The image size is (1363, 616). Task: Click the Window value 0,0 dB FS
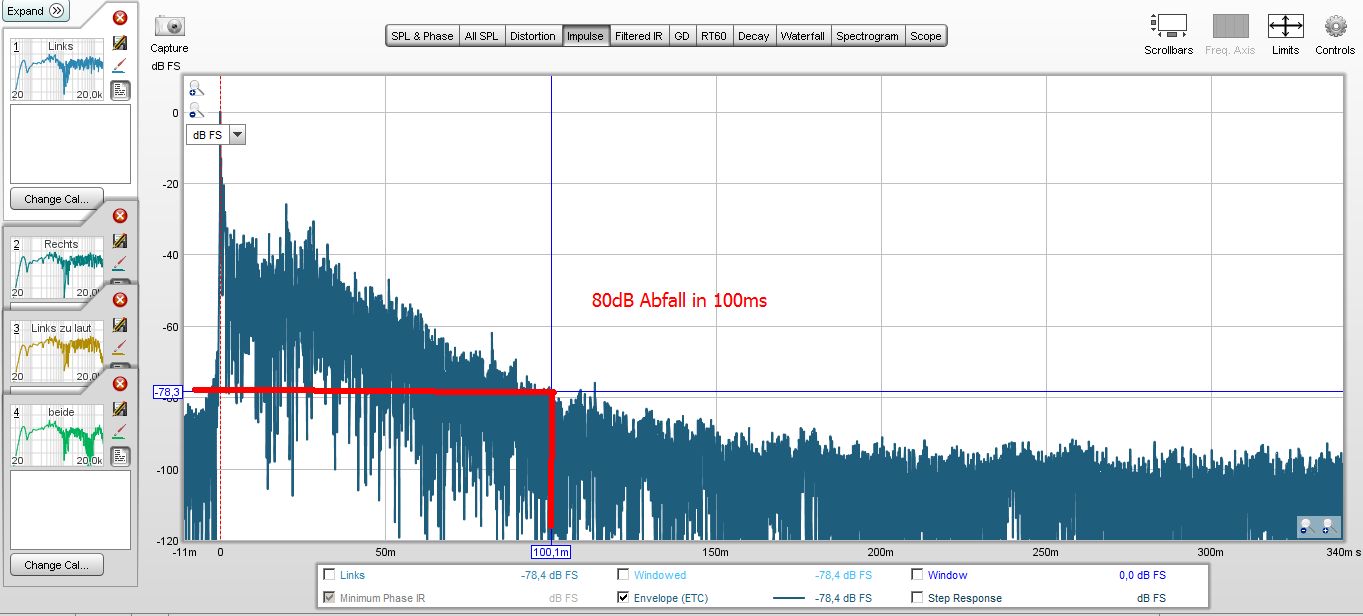(1142, 575)
